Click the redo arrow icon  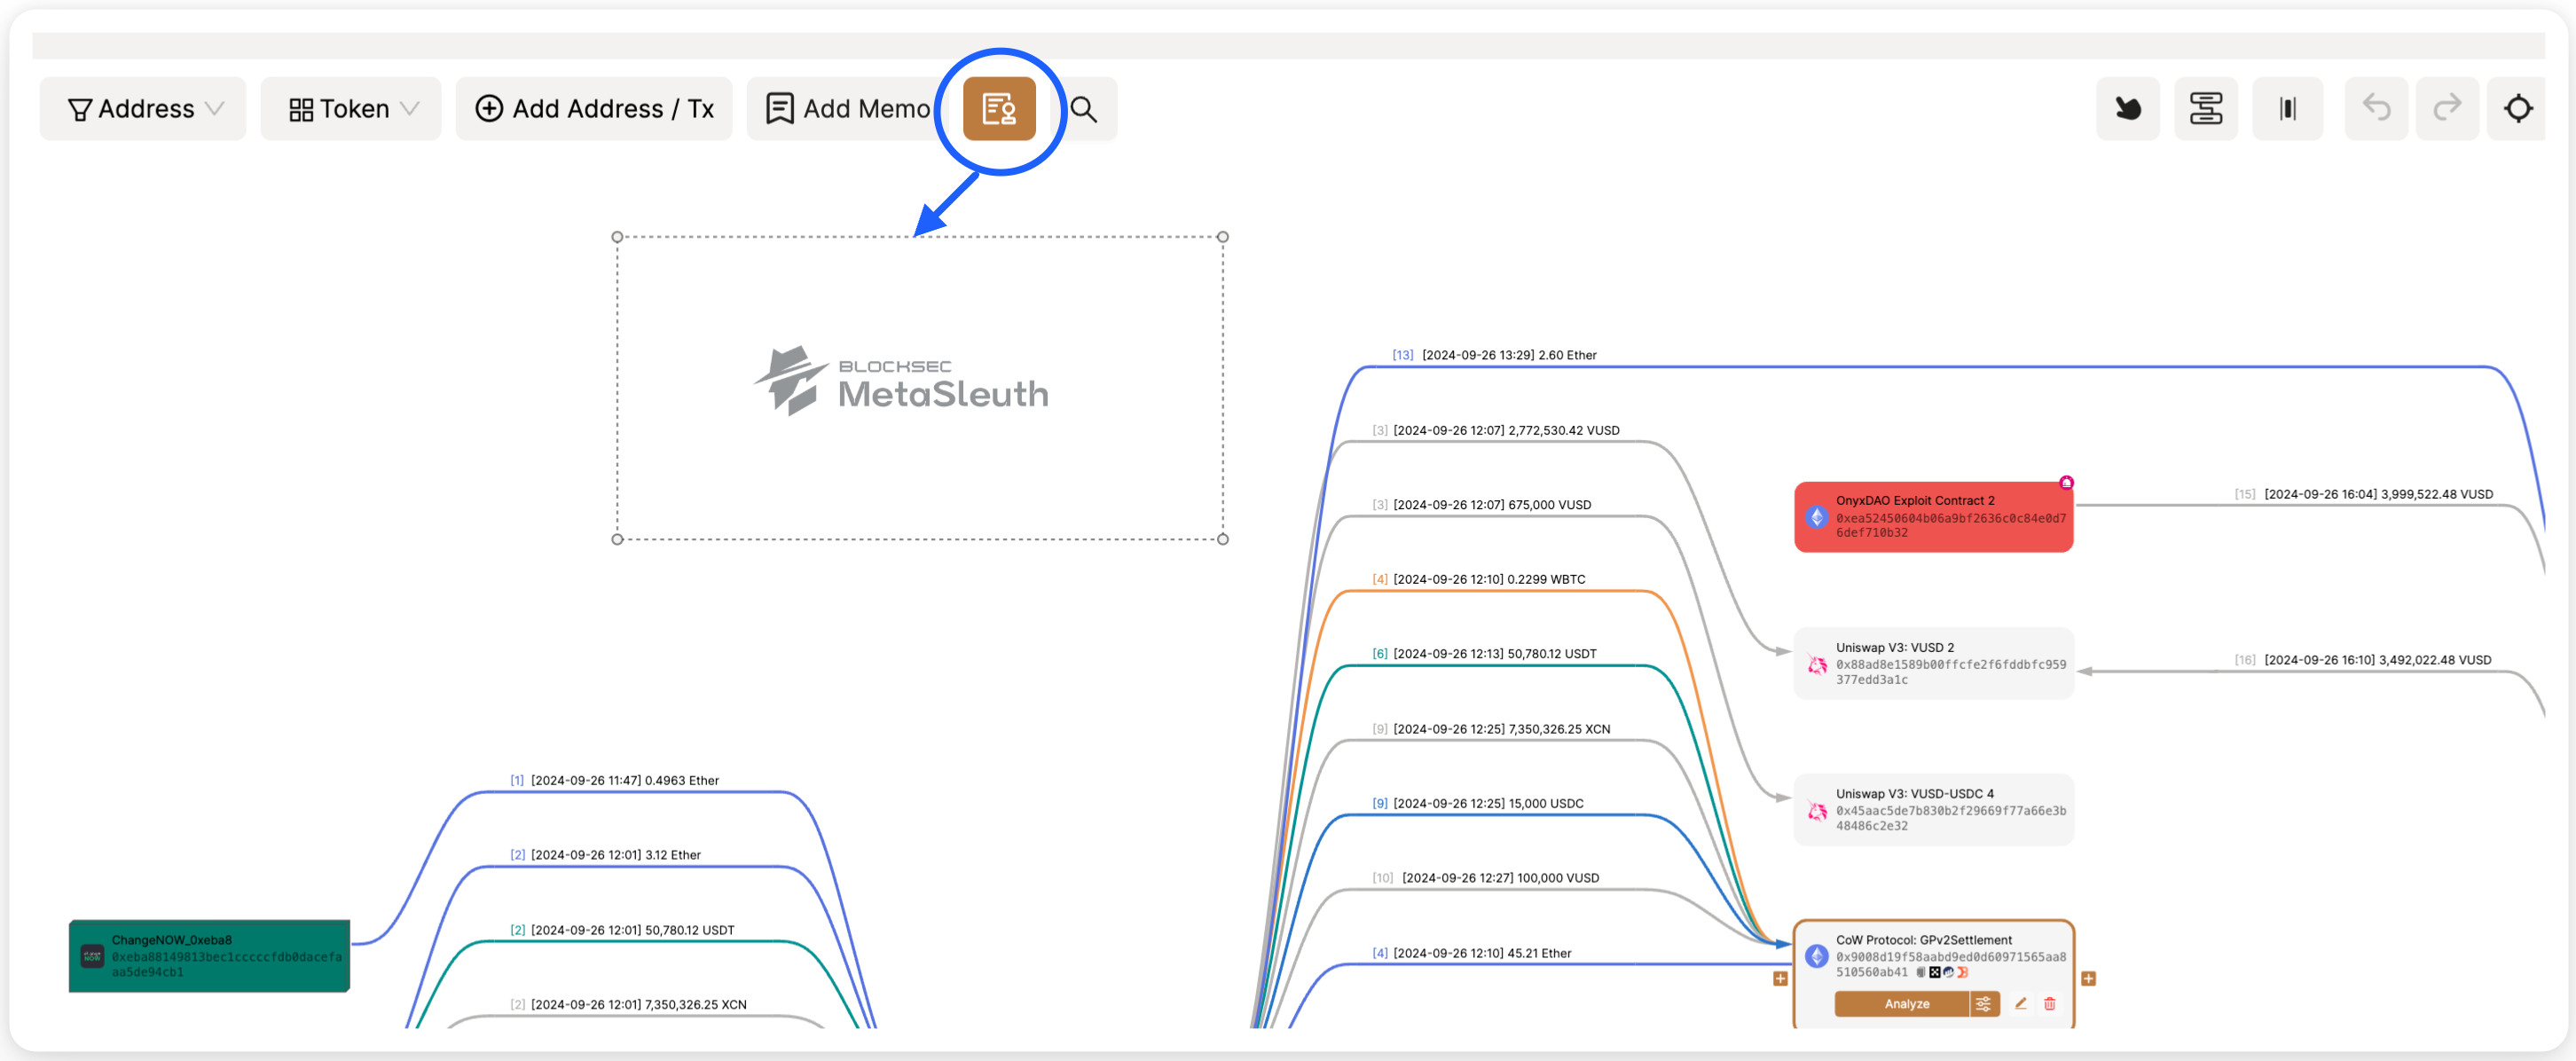coord(2446,108)
